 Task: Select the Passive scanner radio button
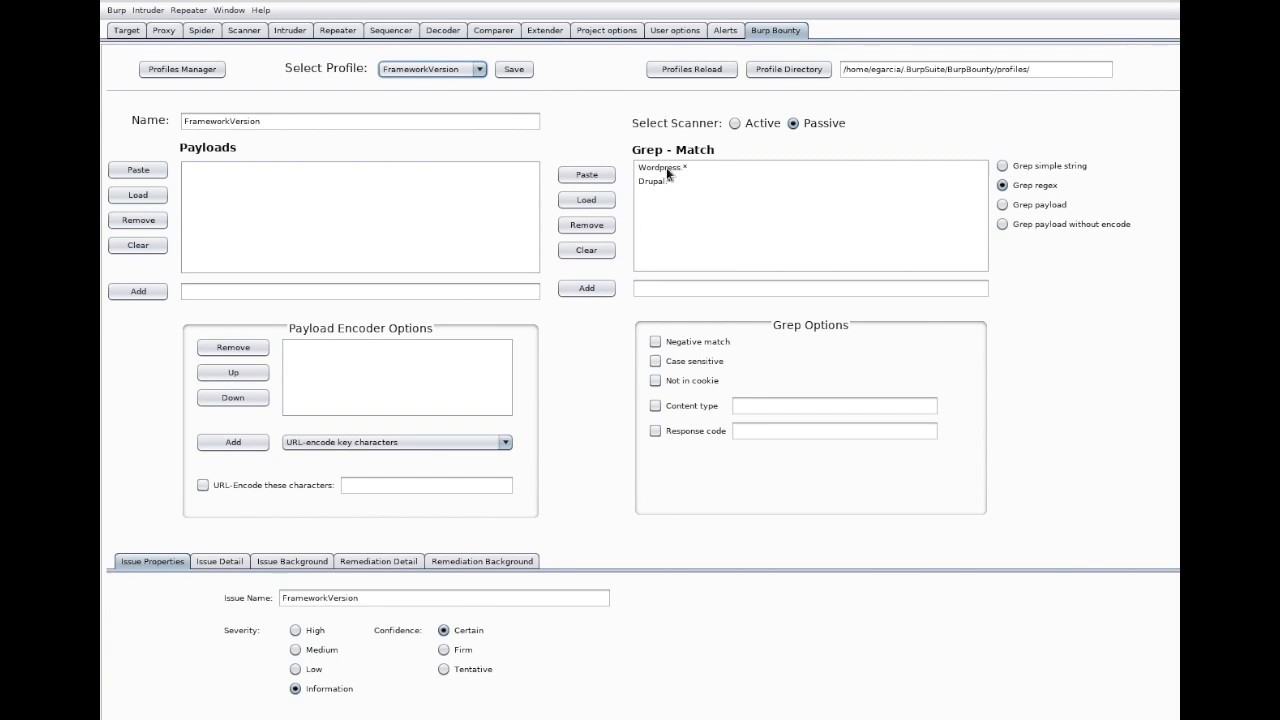(793, 123)
